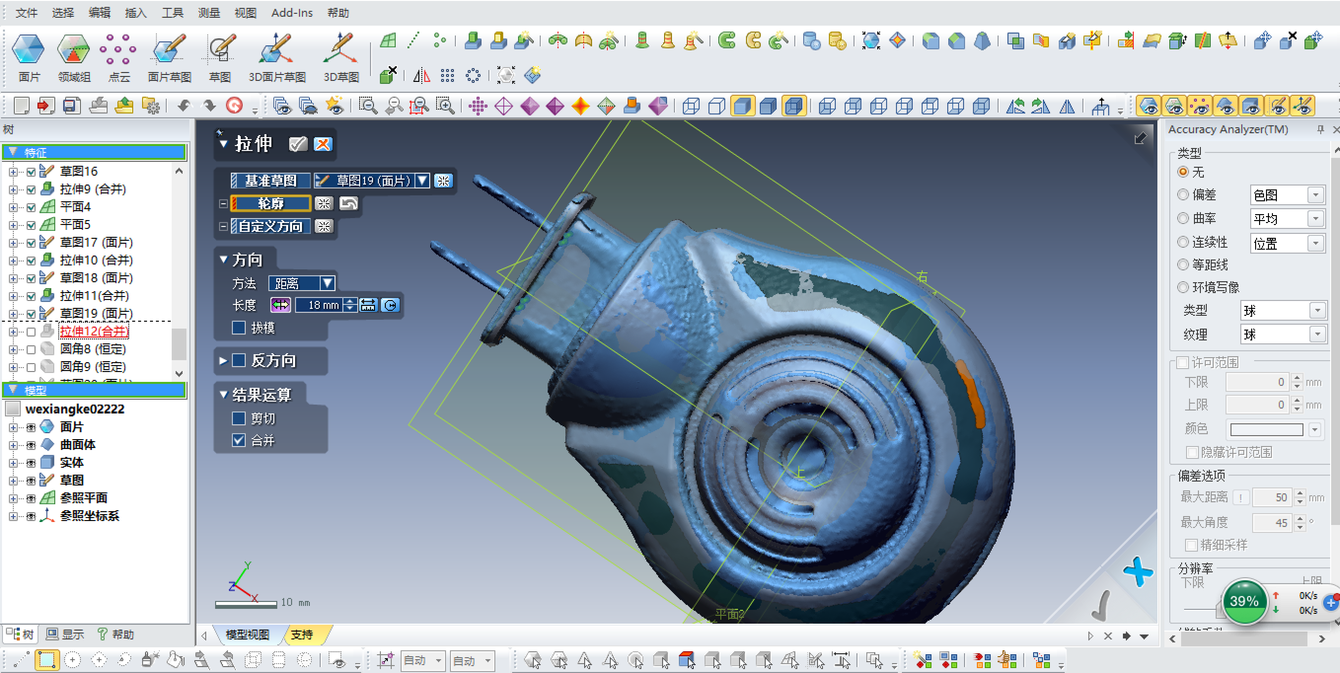Click the rectangle selection mode icon

tap(46, 660)
